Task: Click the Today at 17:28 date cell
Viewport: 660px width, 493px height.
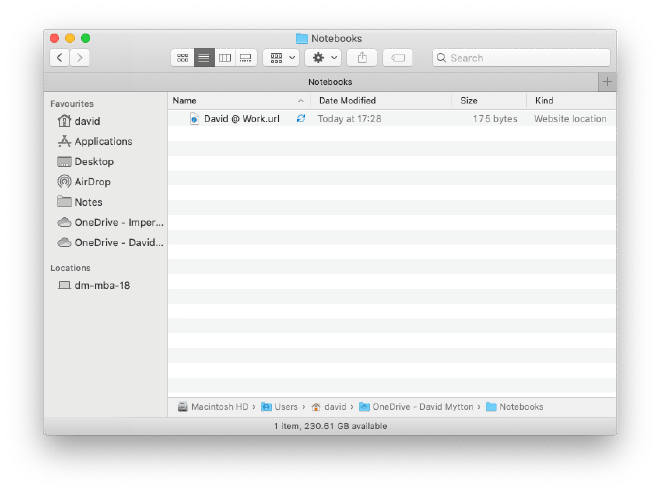Action: [x=349, y=119]
